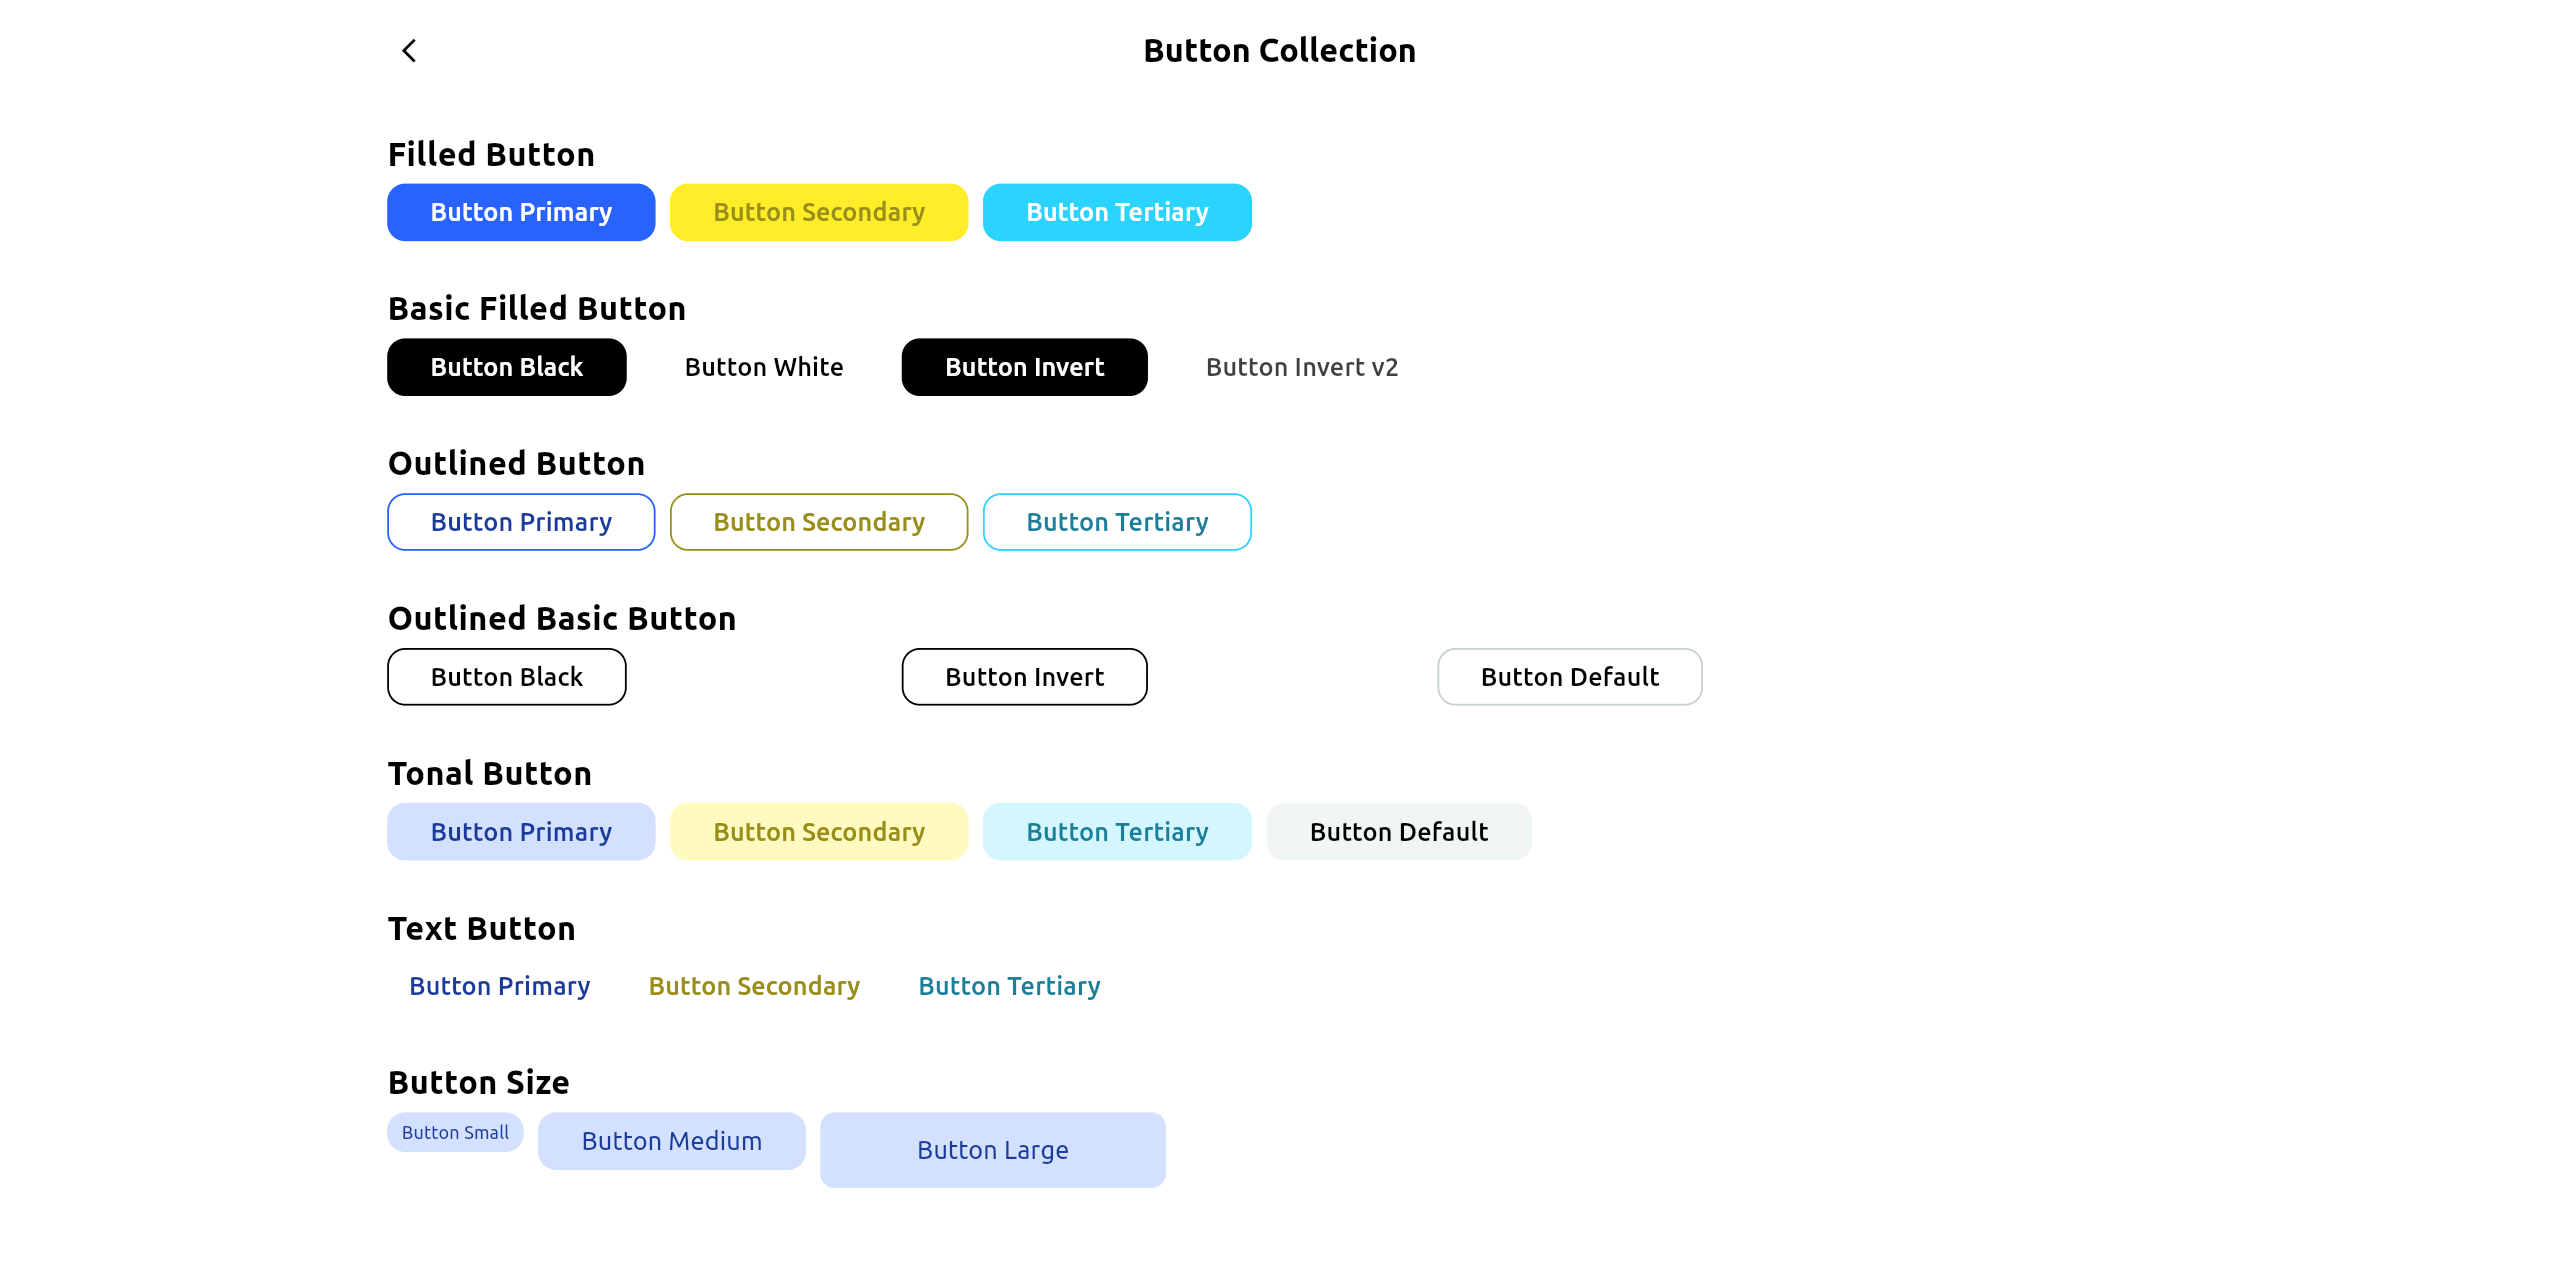Screen dimensions: 2560x1263
Task: Select the Button White
Action: coord(764,367)
